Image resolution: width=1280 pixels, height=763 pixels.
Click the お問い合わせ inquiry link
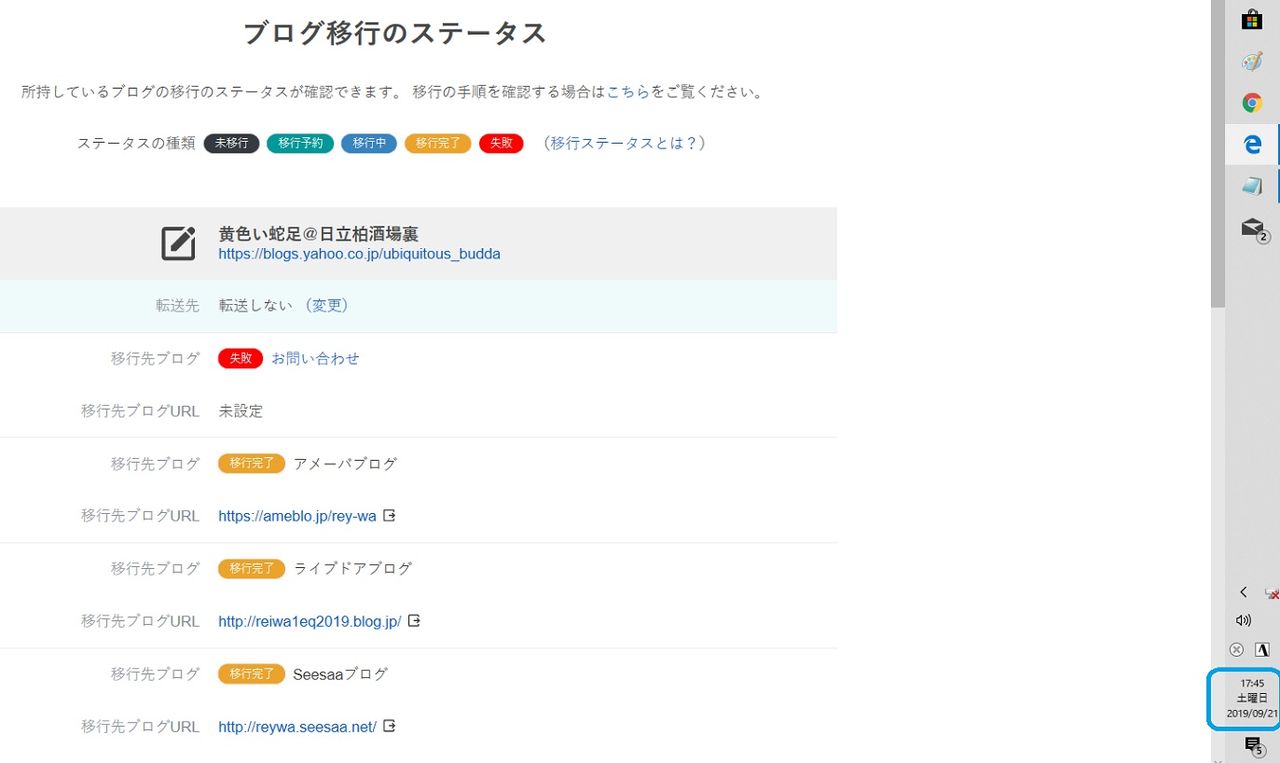click(315, 358)
